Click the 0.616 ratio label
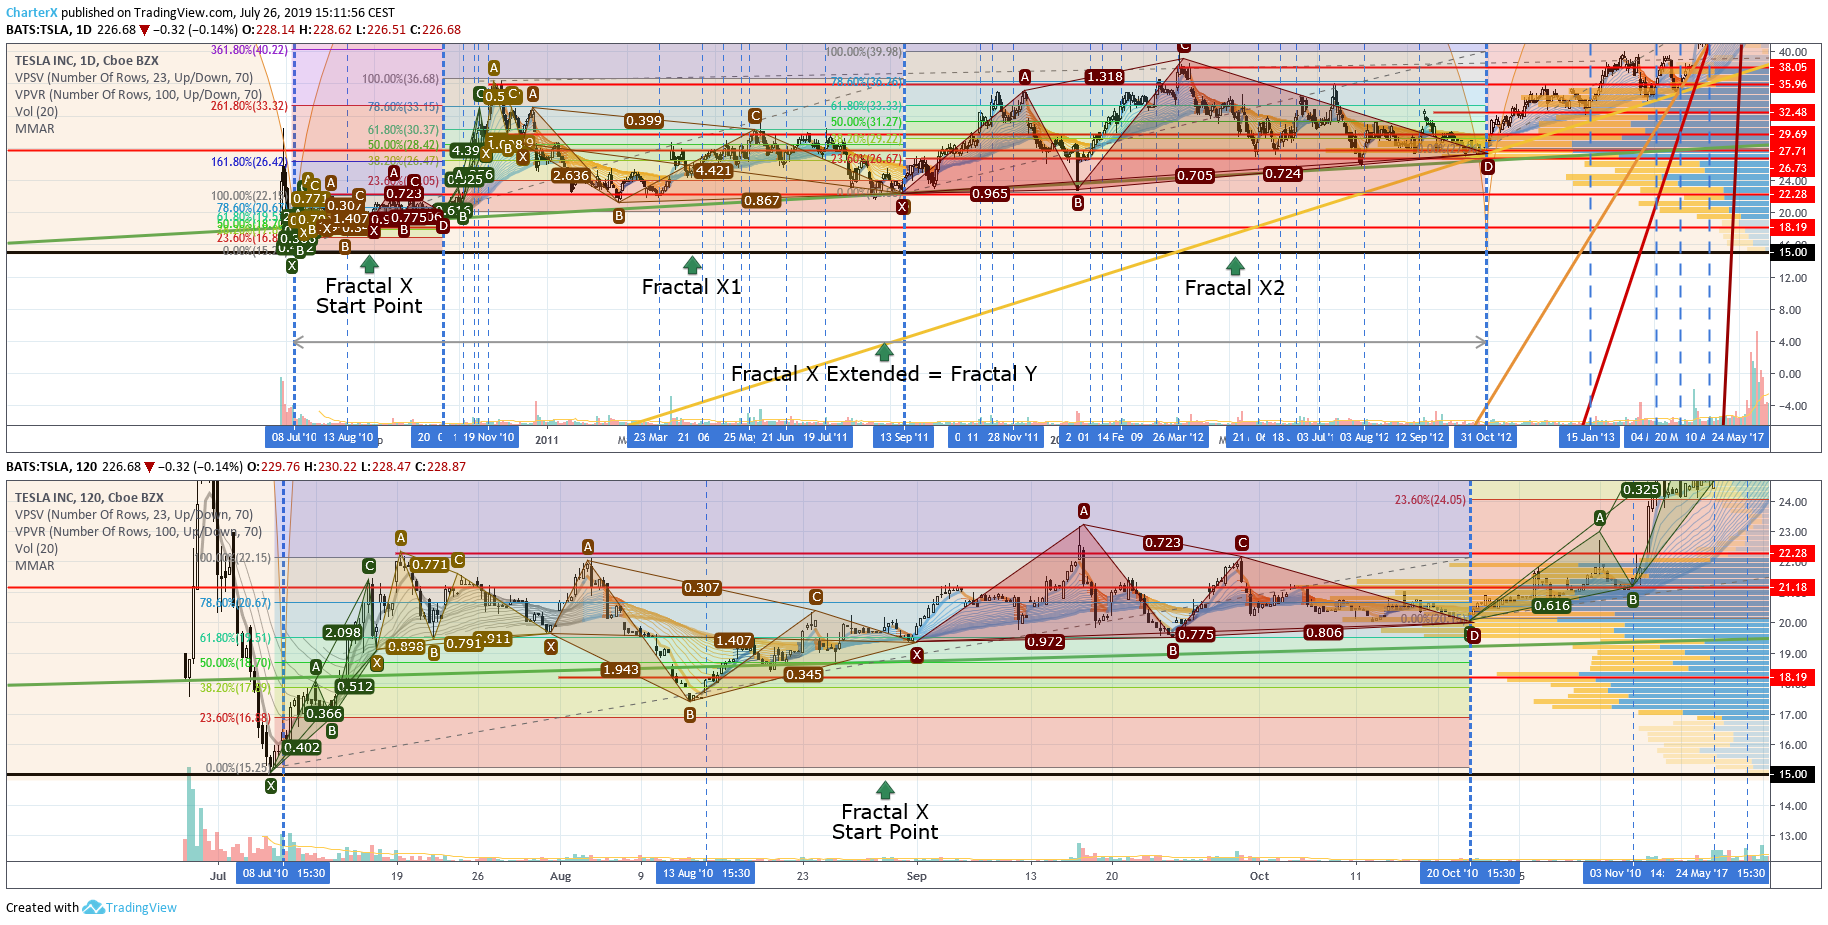Viewport: 1828px width, 925px height. tap(1552, 606)
